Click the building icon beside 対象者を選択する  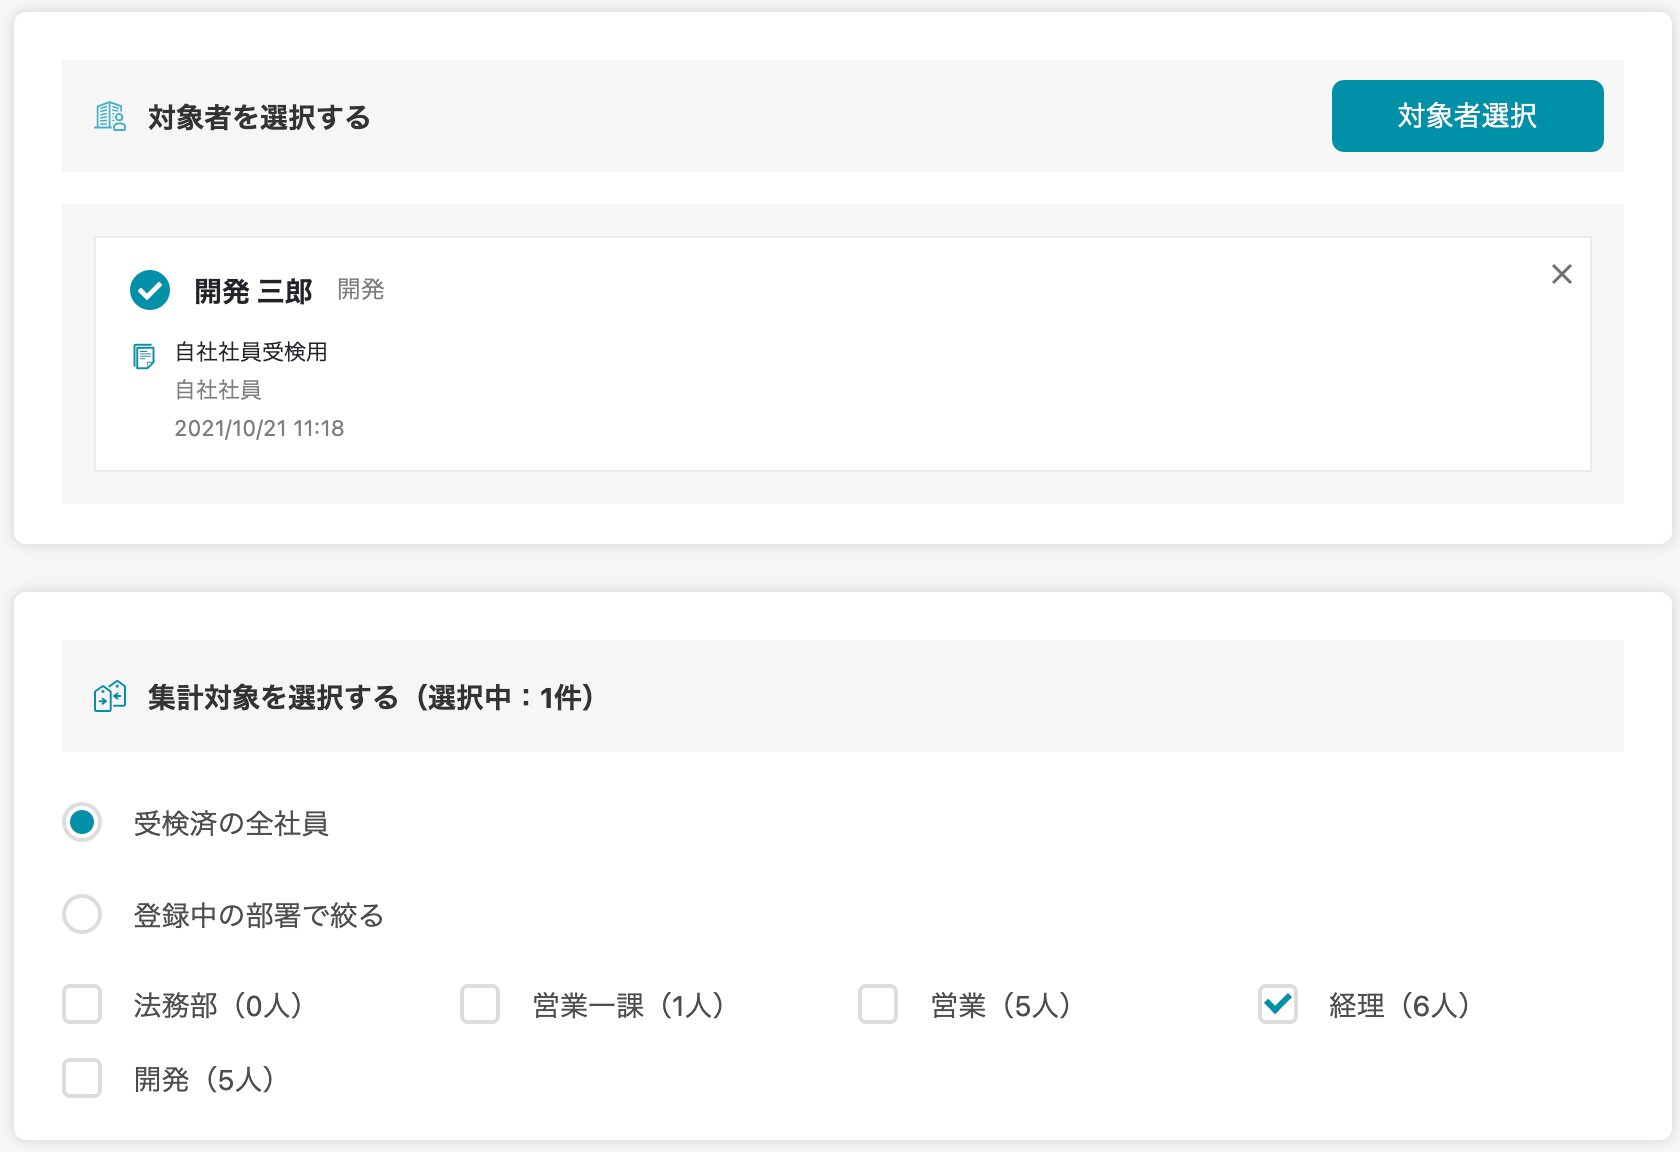(x=110, y=117)
